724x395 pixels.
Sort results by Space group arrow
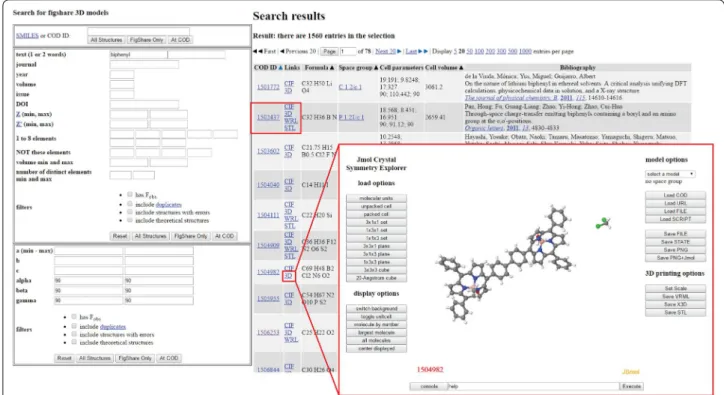click(376, 67)
